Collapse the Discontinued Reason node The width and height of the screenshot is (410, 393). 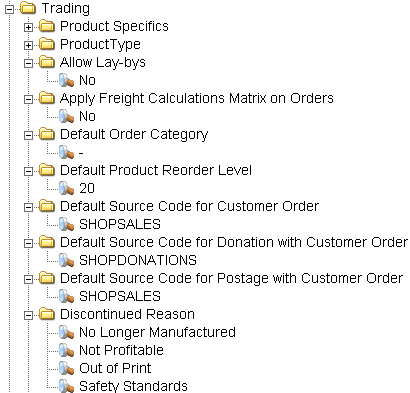(29, 315)
